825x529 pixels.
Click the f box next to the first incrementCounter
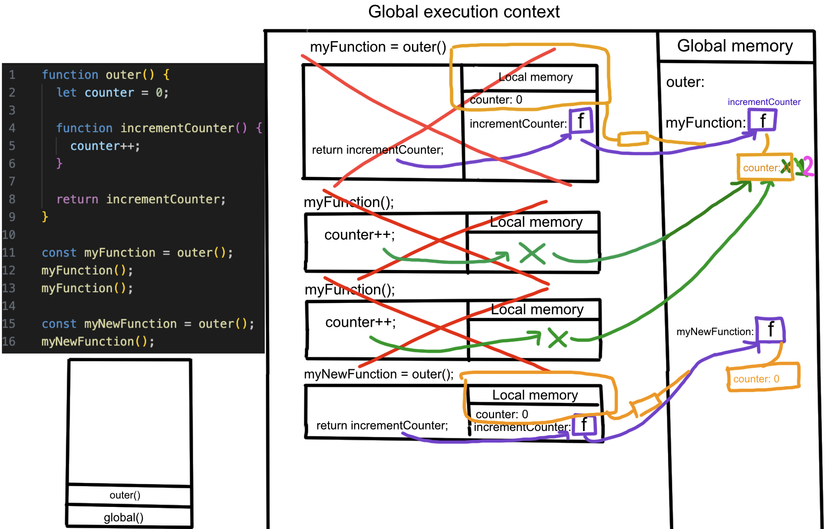(581, 121)
